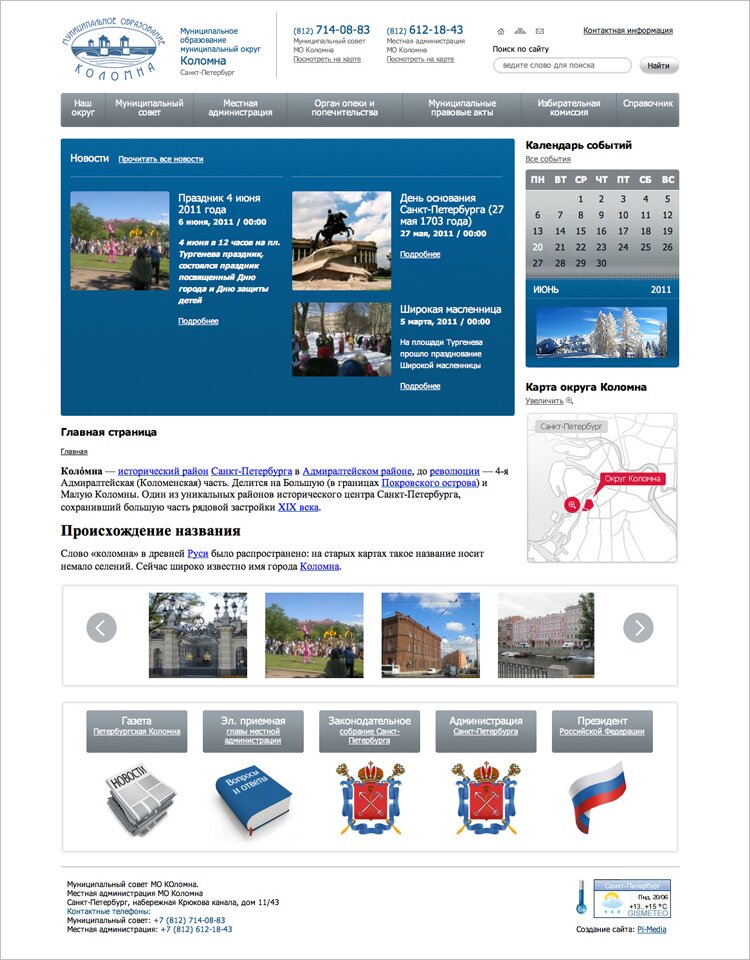This screenshot has height=960, width=750.
Task: Click the Эл. приемная button
Action: (x=253, y=731)
